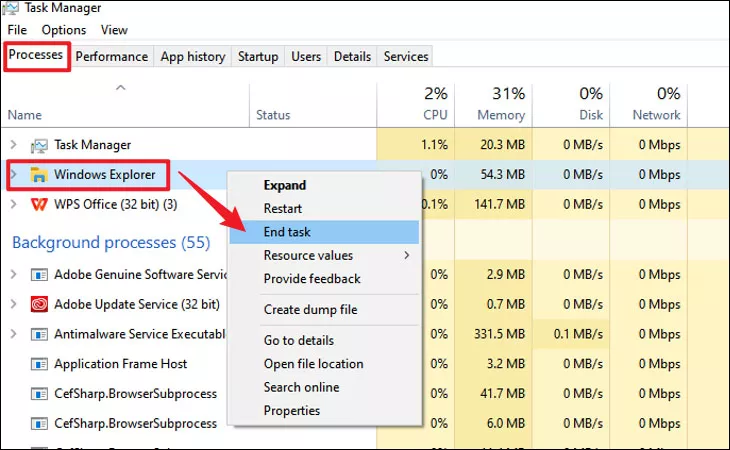Expand the Antimalware Service Executable row
Screen dimensions: 730x450
14,334
